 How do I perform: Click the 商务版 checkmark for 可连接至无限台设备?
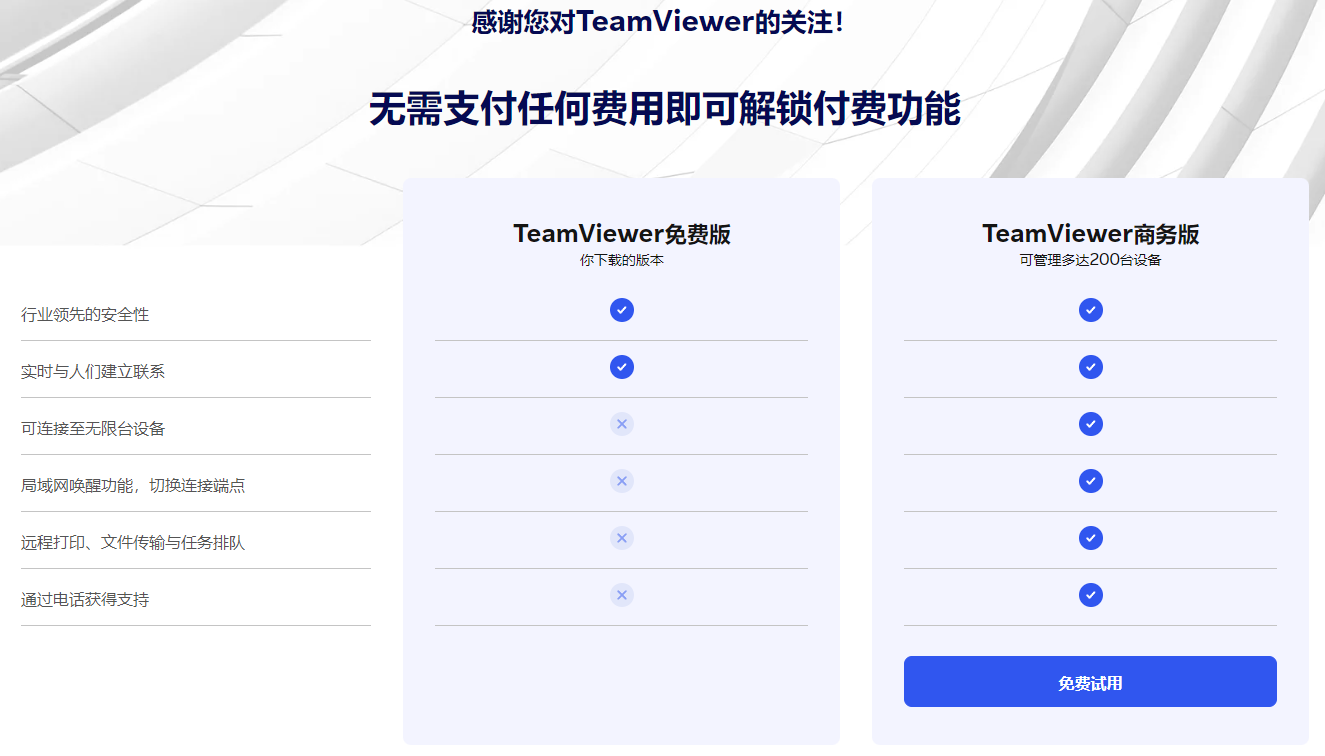tap(1090, 424)
